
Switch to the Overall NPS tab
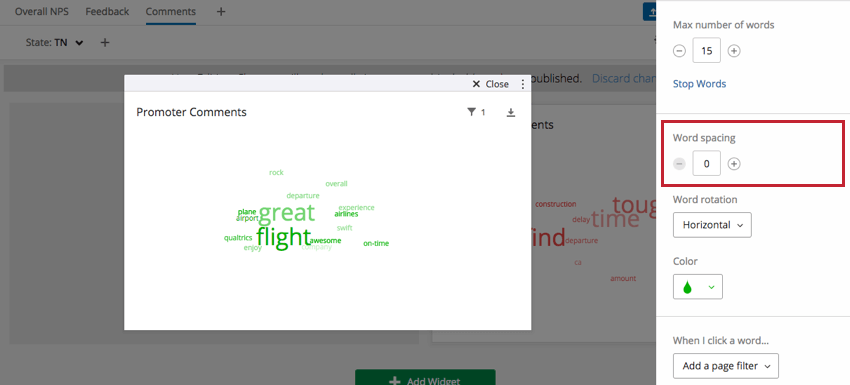click(42, 11)
